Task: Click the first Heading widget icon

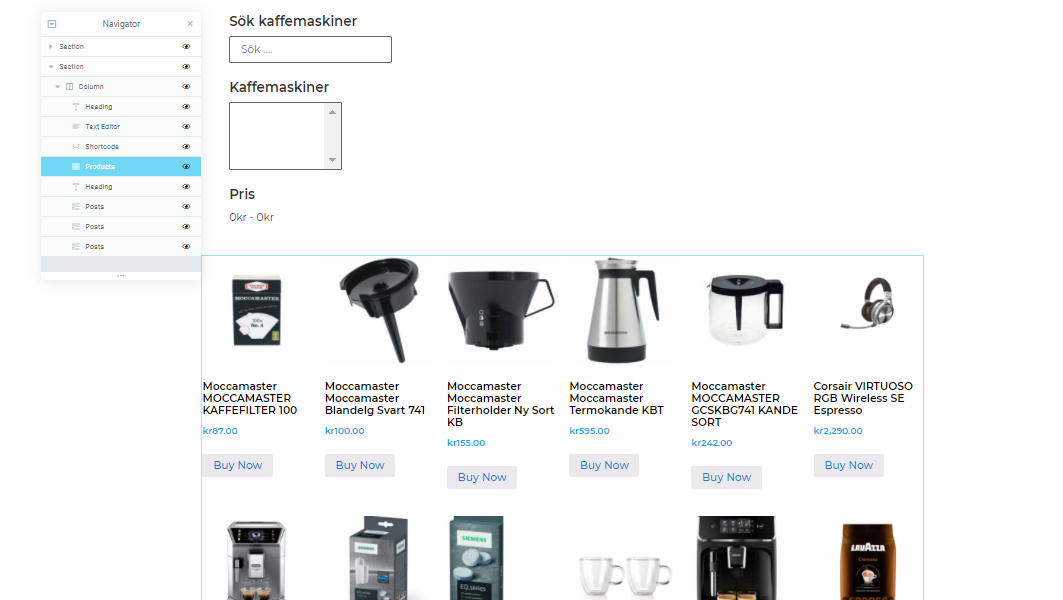Action: [76, 106]
